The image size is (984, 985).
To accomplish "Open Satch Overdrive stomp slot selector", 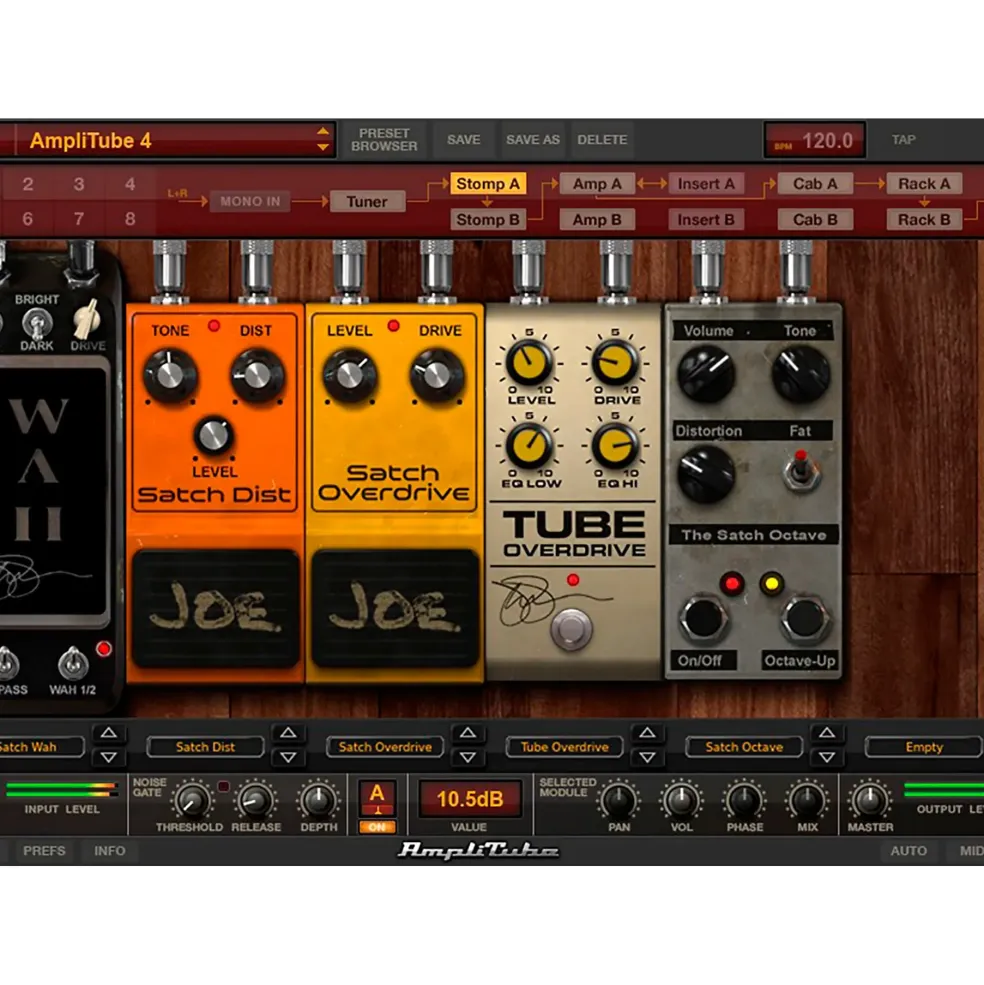I will pyautogui.click(x=385, y=747).
